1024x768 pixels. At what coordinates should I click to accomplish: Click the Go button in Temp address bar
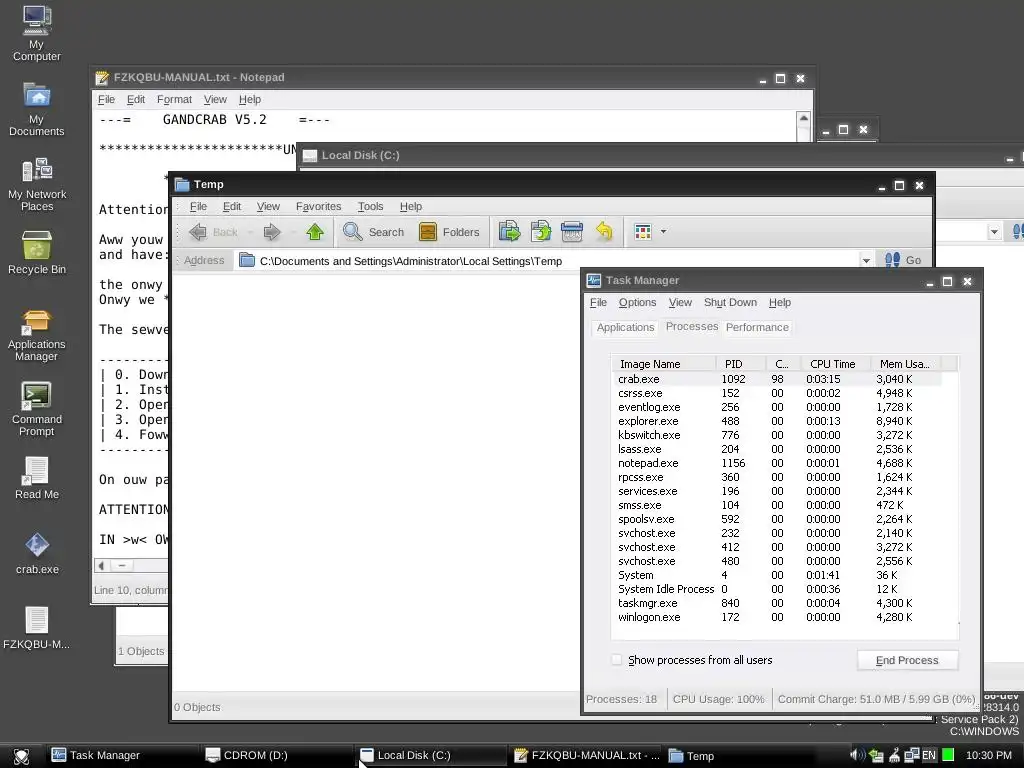coord(903,261)
